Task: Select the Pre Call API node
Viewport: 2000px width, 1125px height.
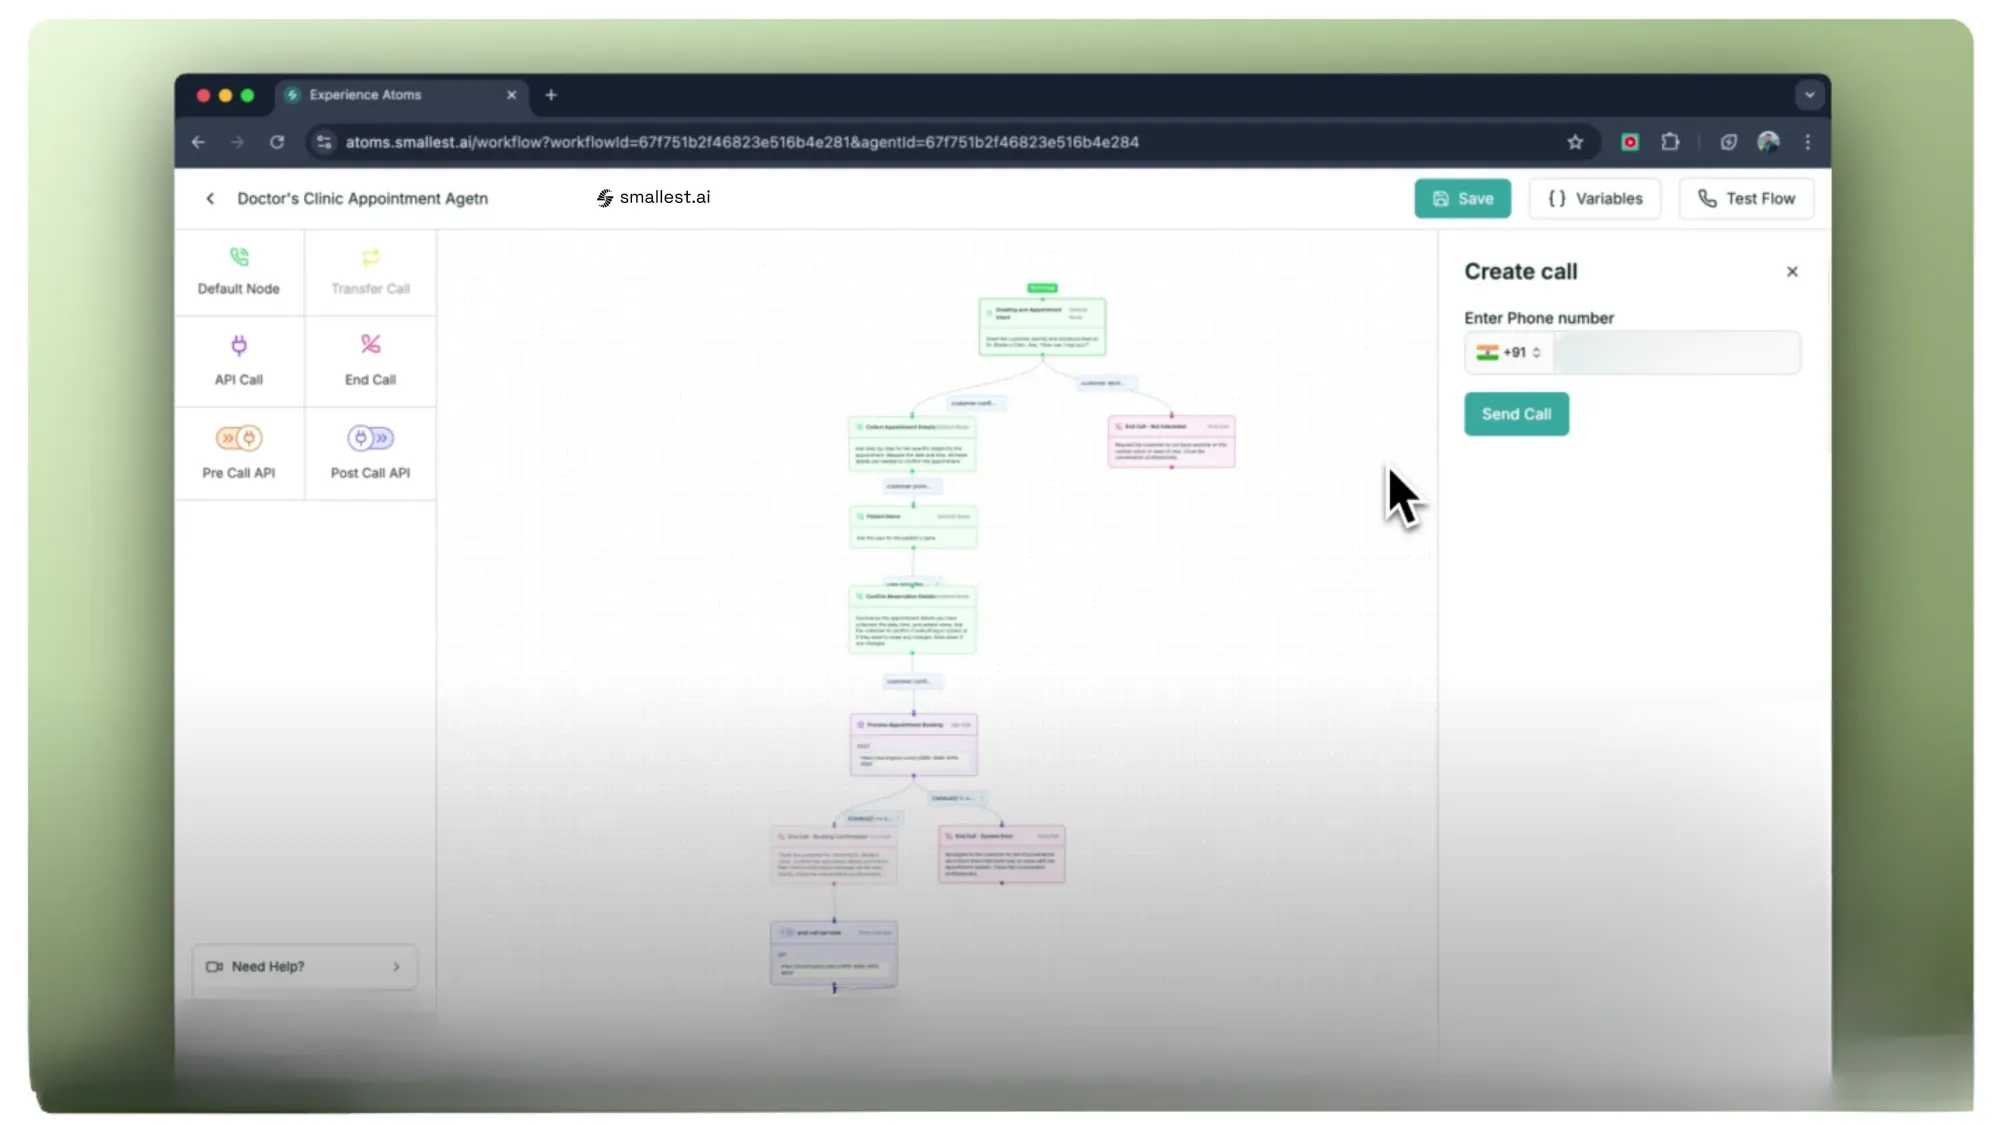Action: (238, 452)
